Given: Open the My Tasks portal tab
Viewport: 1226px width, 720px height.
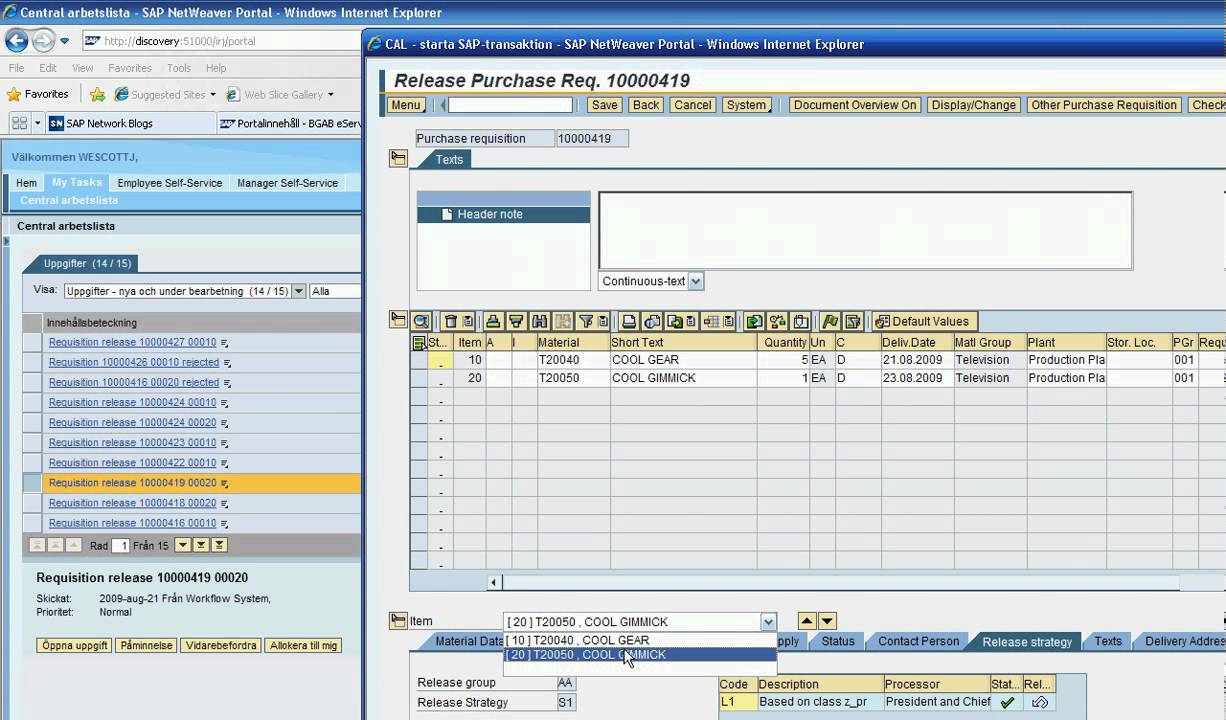Looking at the screenshot, I should (x=77, y=182).
